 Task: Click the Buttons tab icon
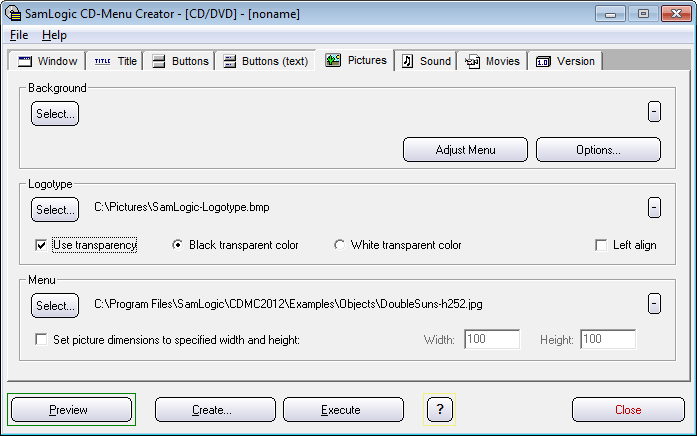click(x=159, y=61)
